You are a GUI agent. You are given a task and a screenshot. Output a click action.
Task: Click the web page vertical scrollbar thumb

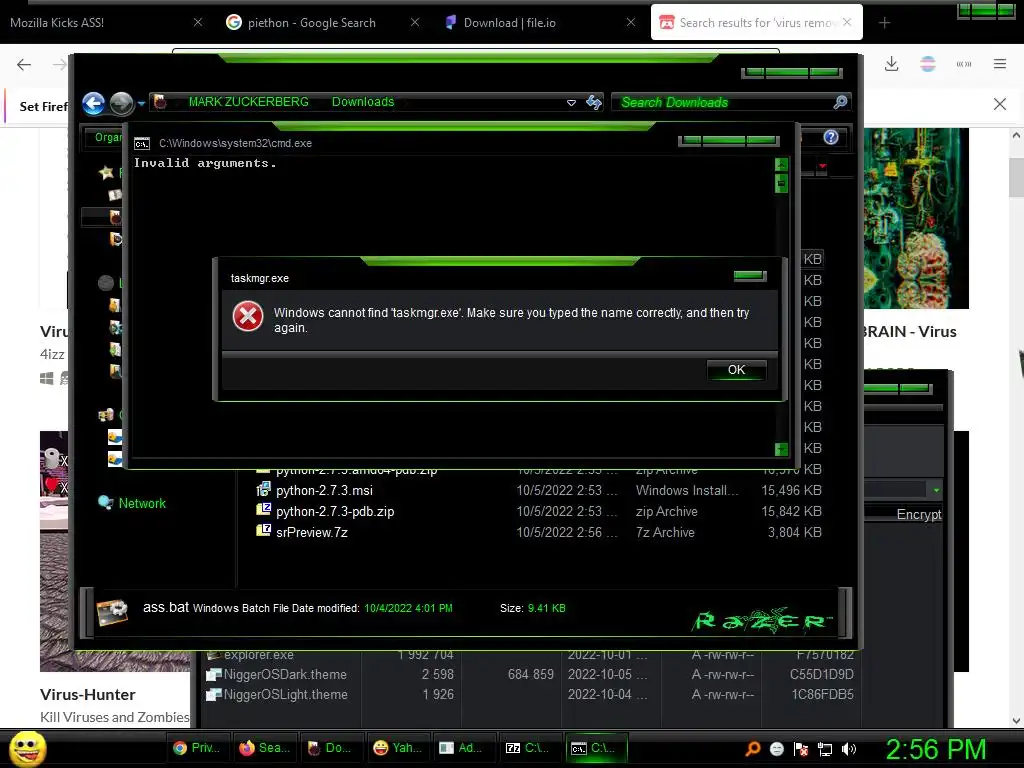(1016, 177)
